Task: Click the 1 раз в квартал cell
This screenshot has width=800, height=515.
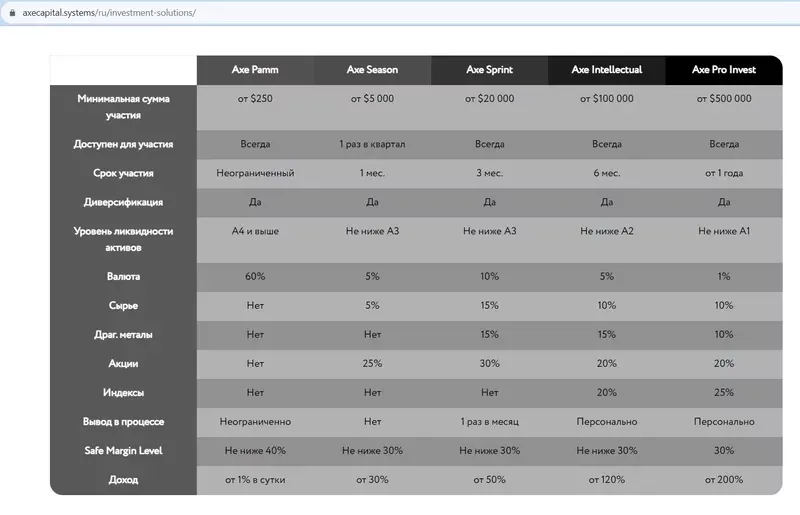Action: [372, 144]
